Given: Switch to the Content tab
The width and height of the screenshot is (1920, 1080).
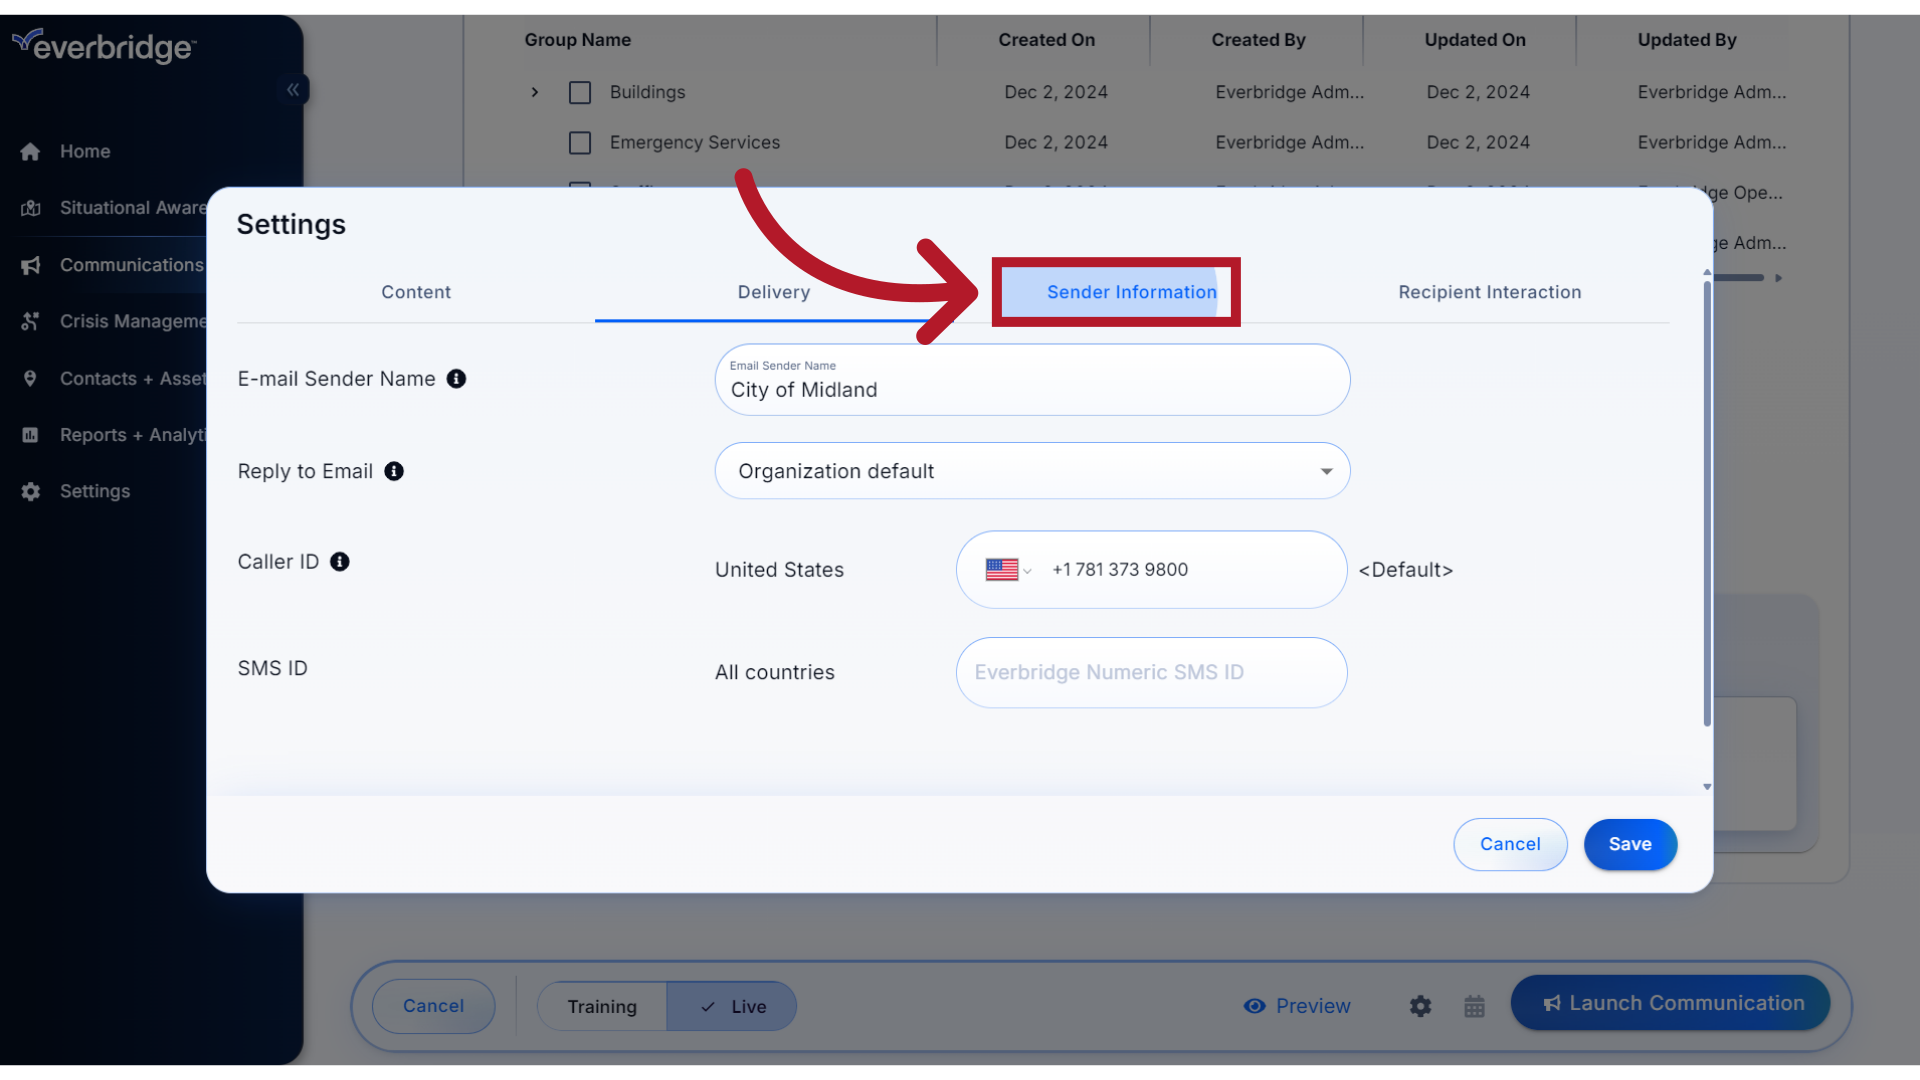Looking at the screenshot, I should pyautogui.click(x=416, y=292).
